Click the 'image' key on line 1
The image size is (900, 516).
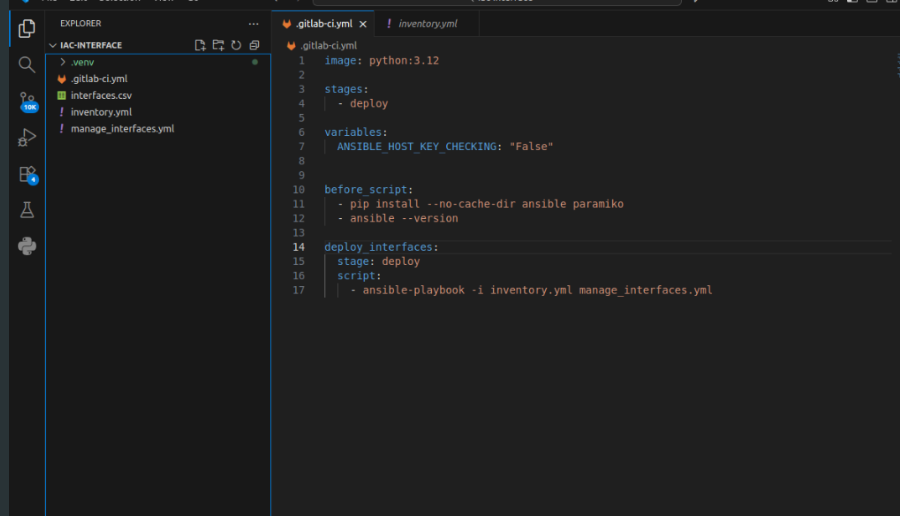[x=340, y=61]
